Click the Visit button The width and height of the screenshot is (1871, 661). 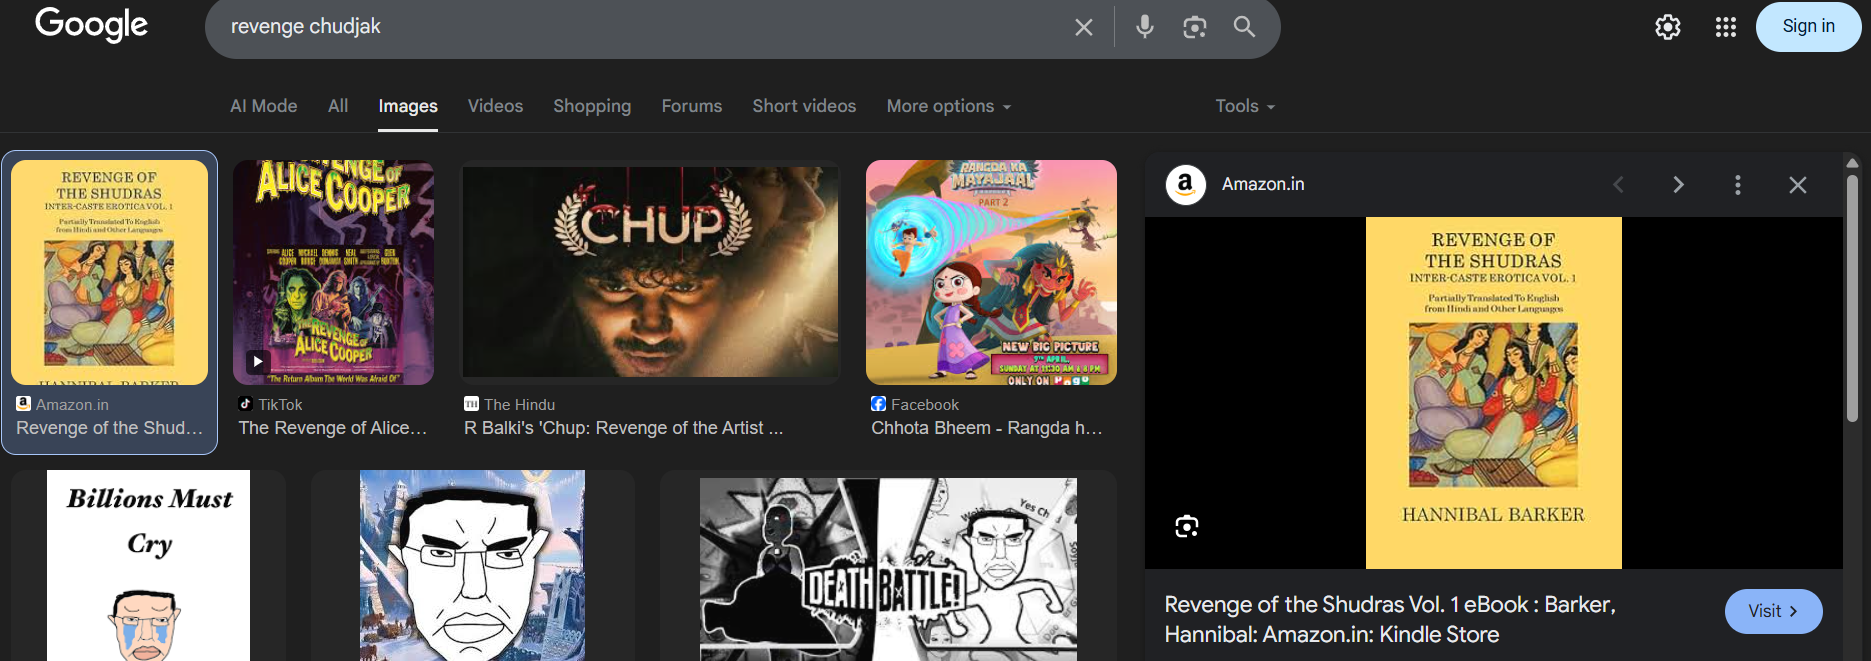point(1773,611)
